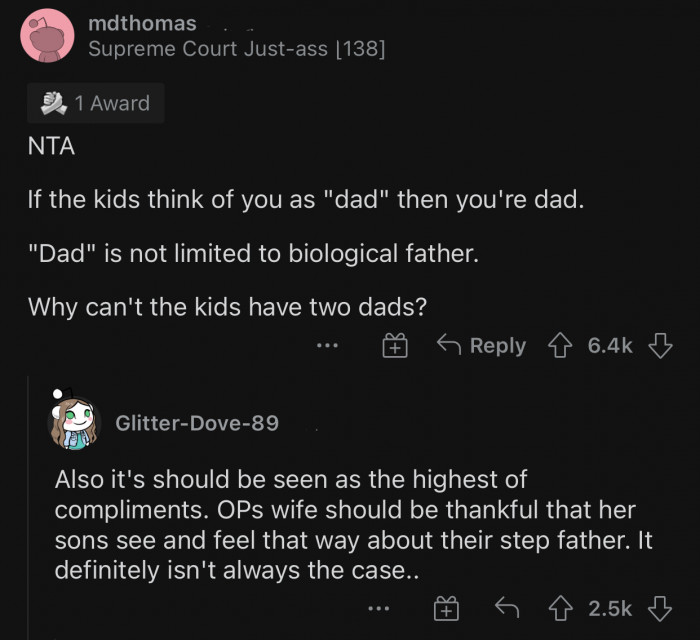Give an award to Glitter-Dove-89's reply

445,608
